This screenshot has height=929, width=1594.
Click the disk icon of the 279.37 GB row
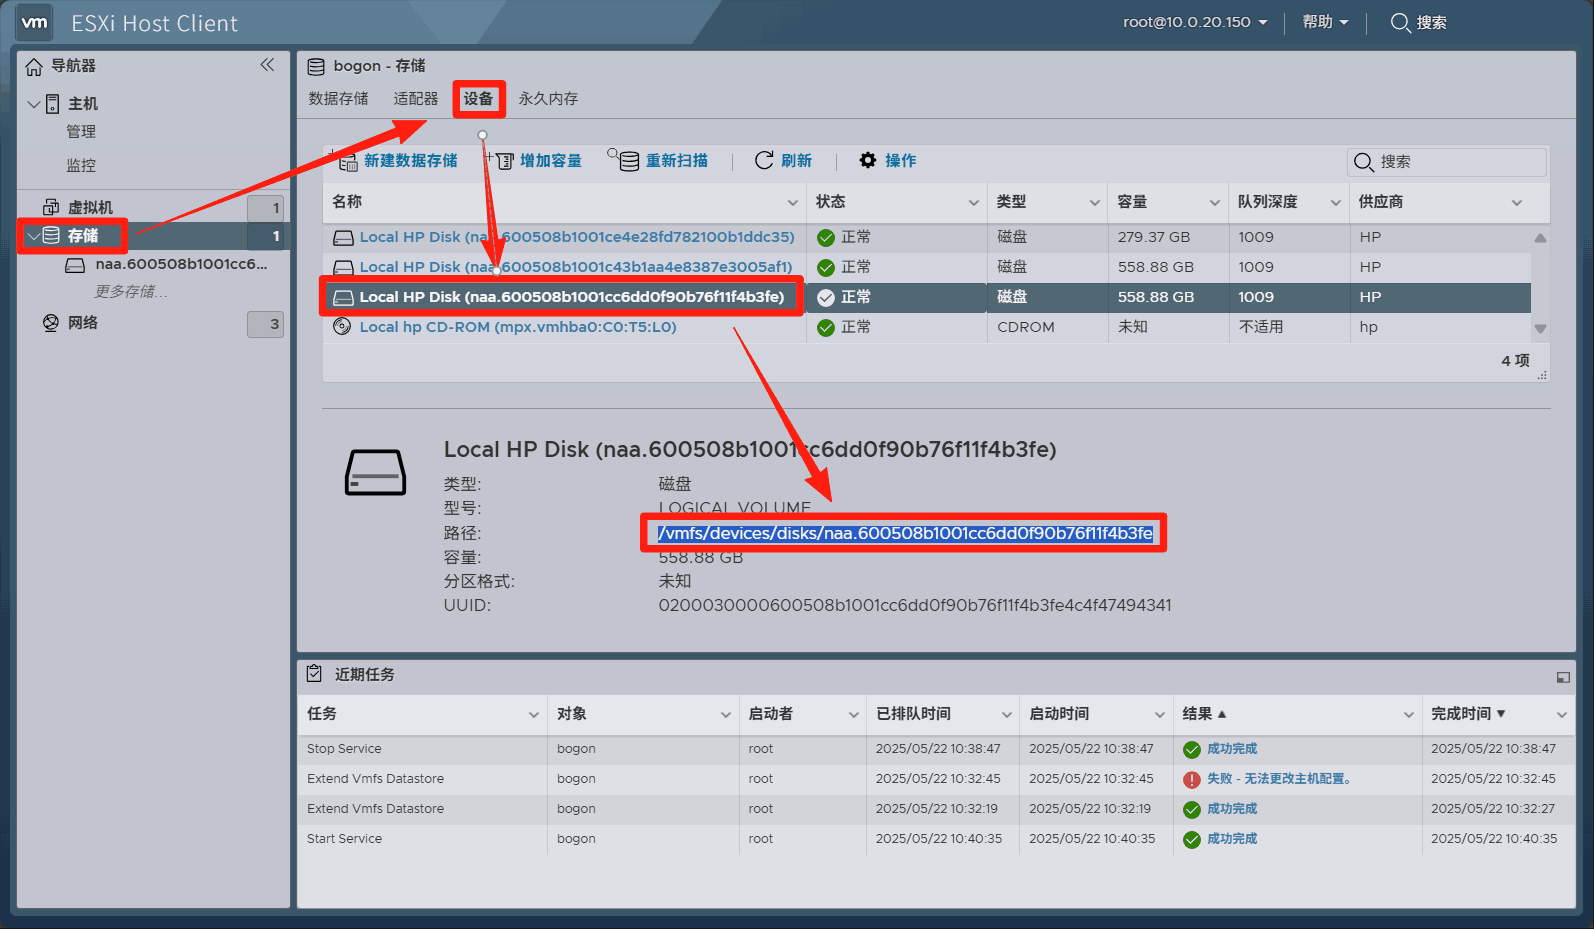(343, 238)
